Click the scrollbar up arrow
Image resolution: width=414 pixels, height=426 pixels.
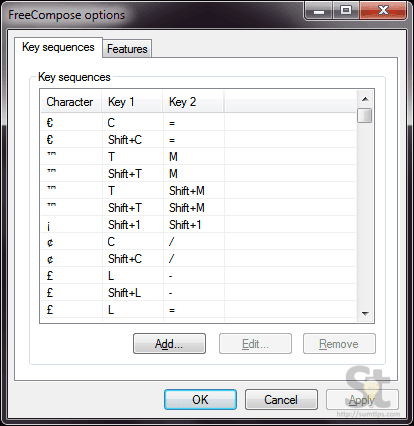(365, 99)
